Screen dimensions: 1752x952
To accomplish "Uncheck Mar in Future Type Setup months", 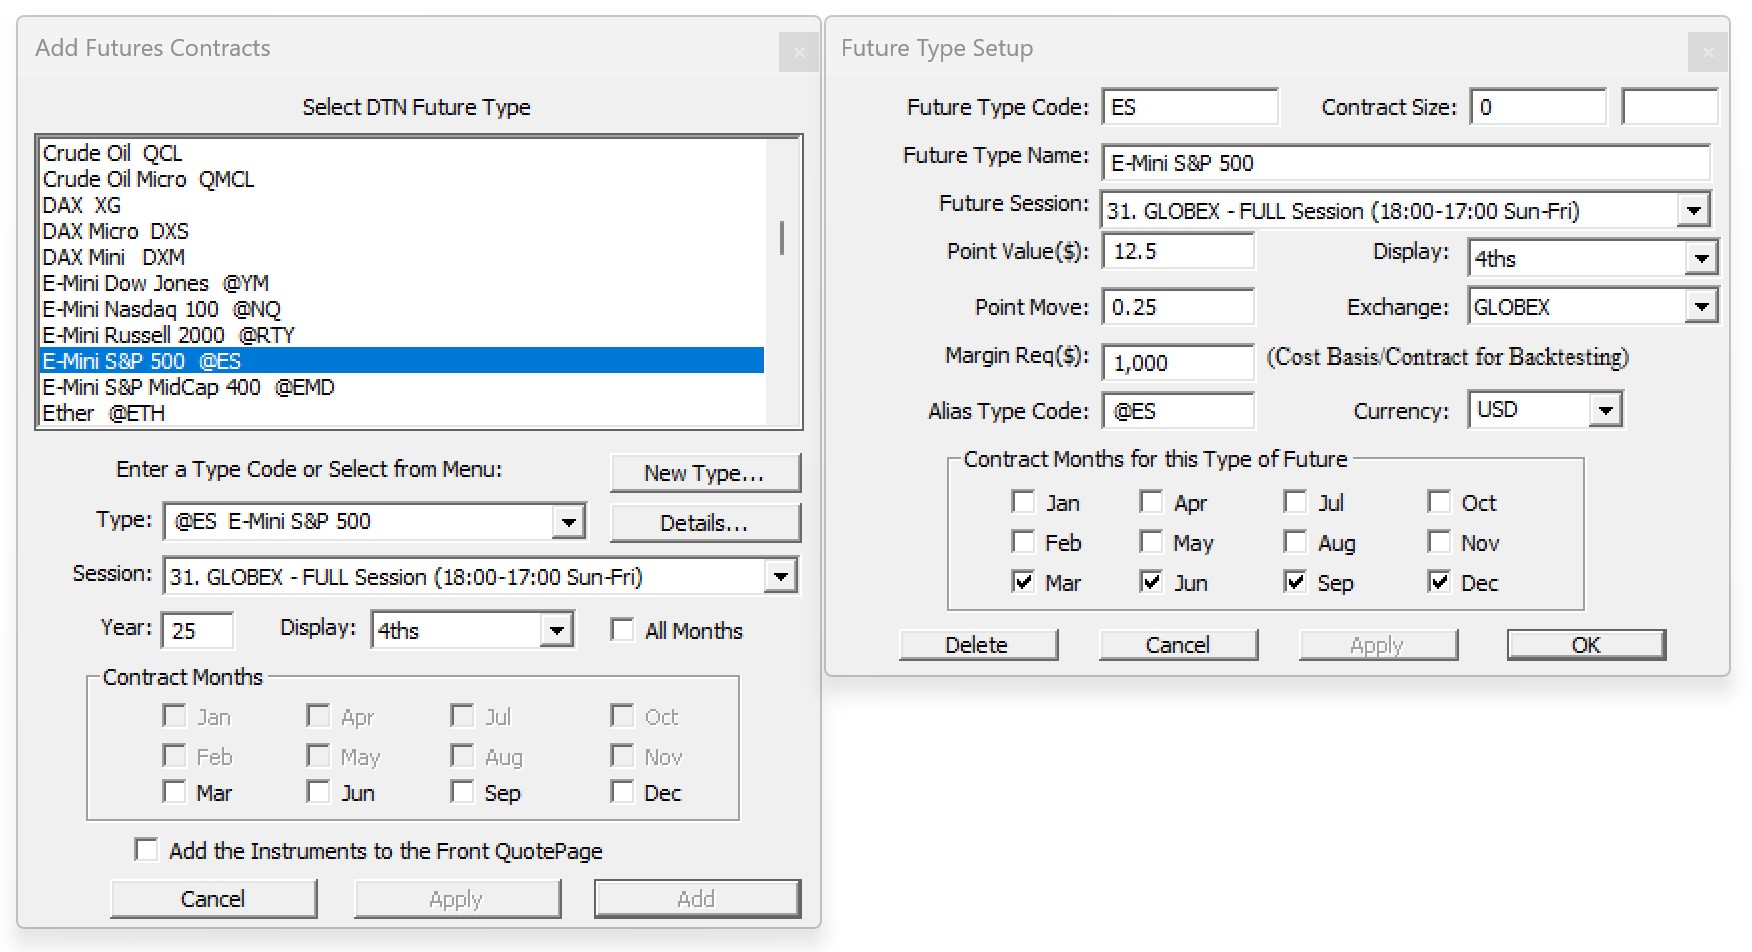I will tap(1023, 582).
